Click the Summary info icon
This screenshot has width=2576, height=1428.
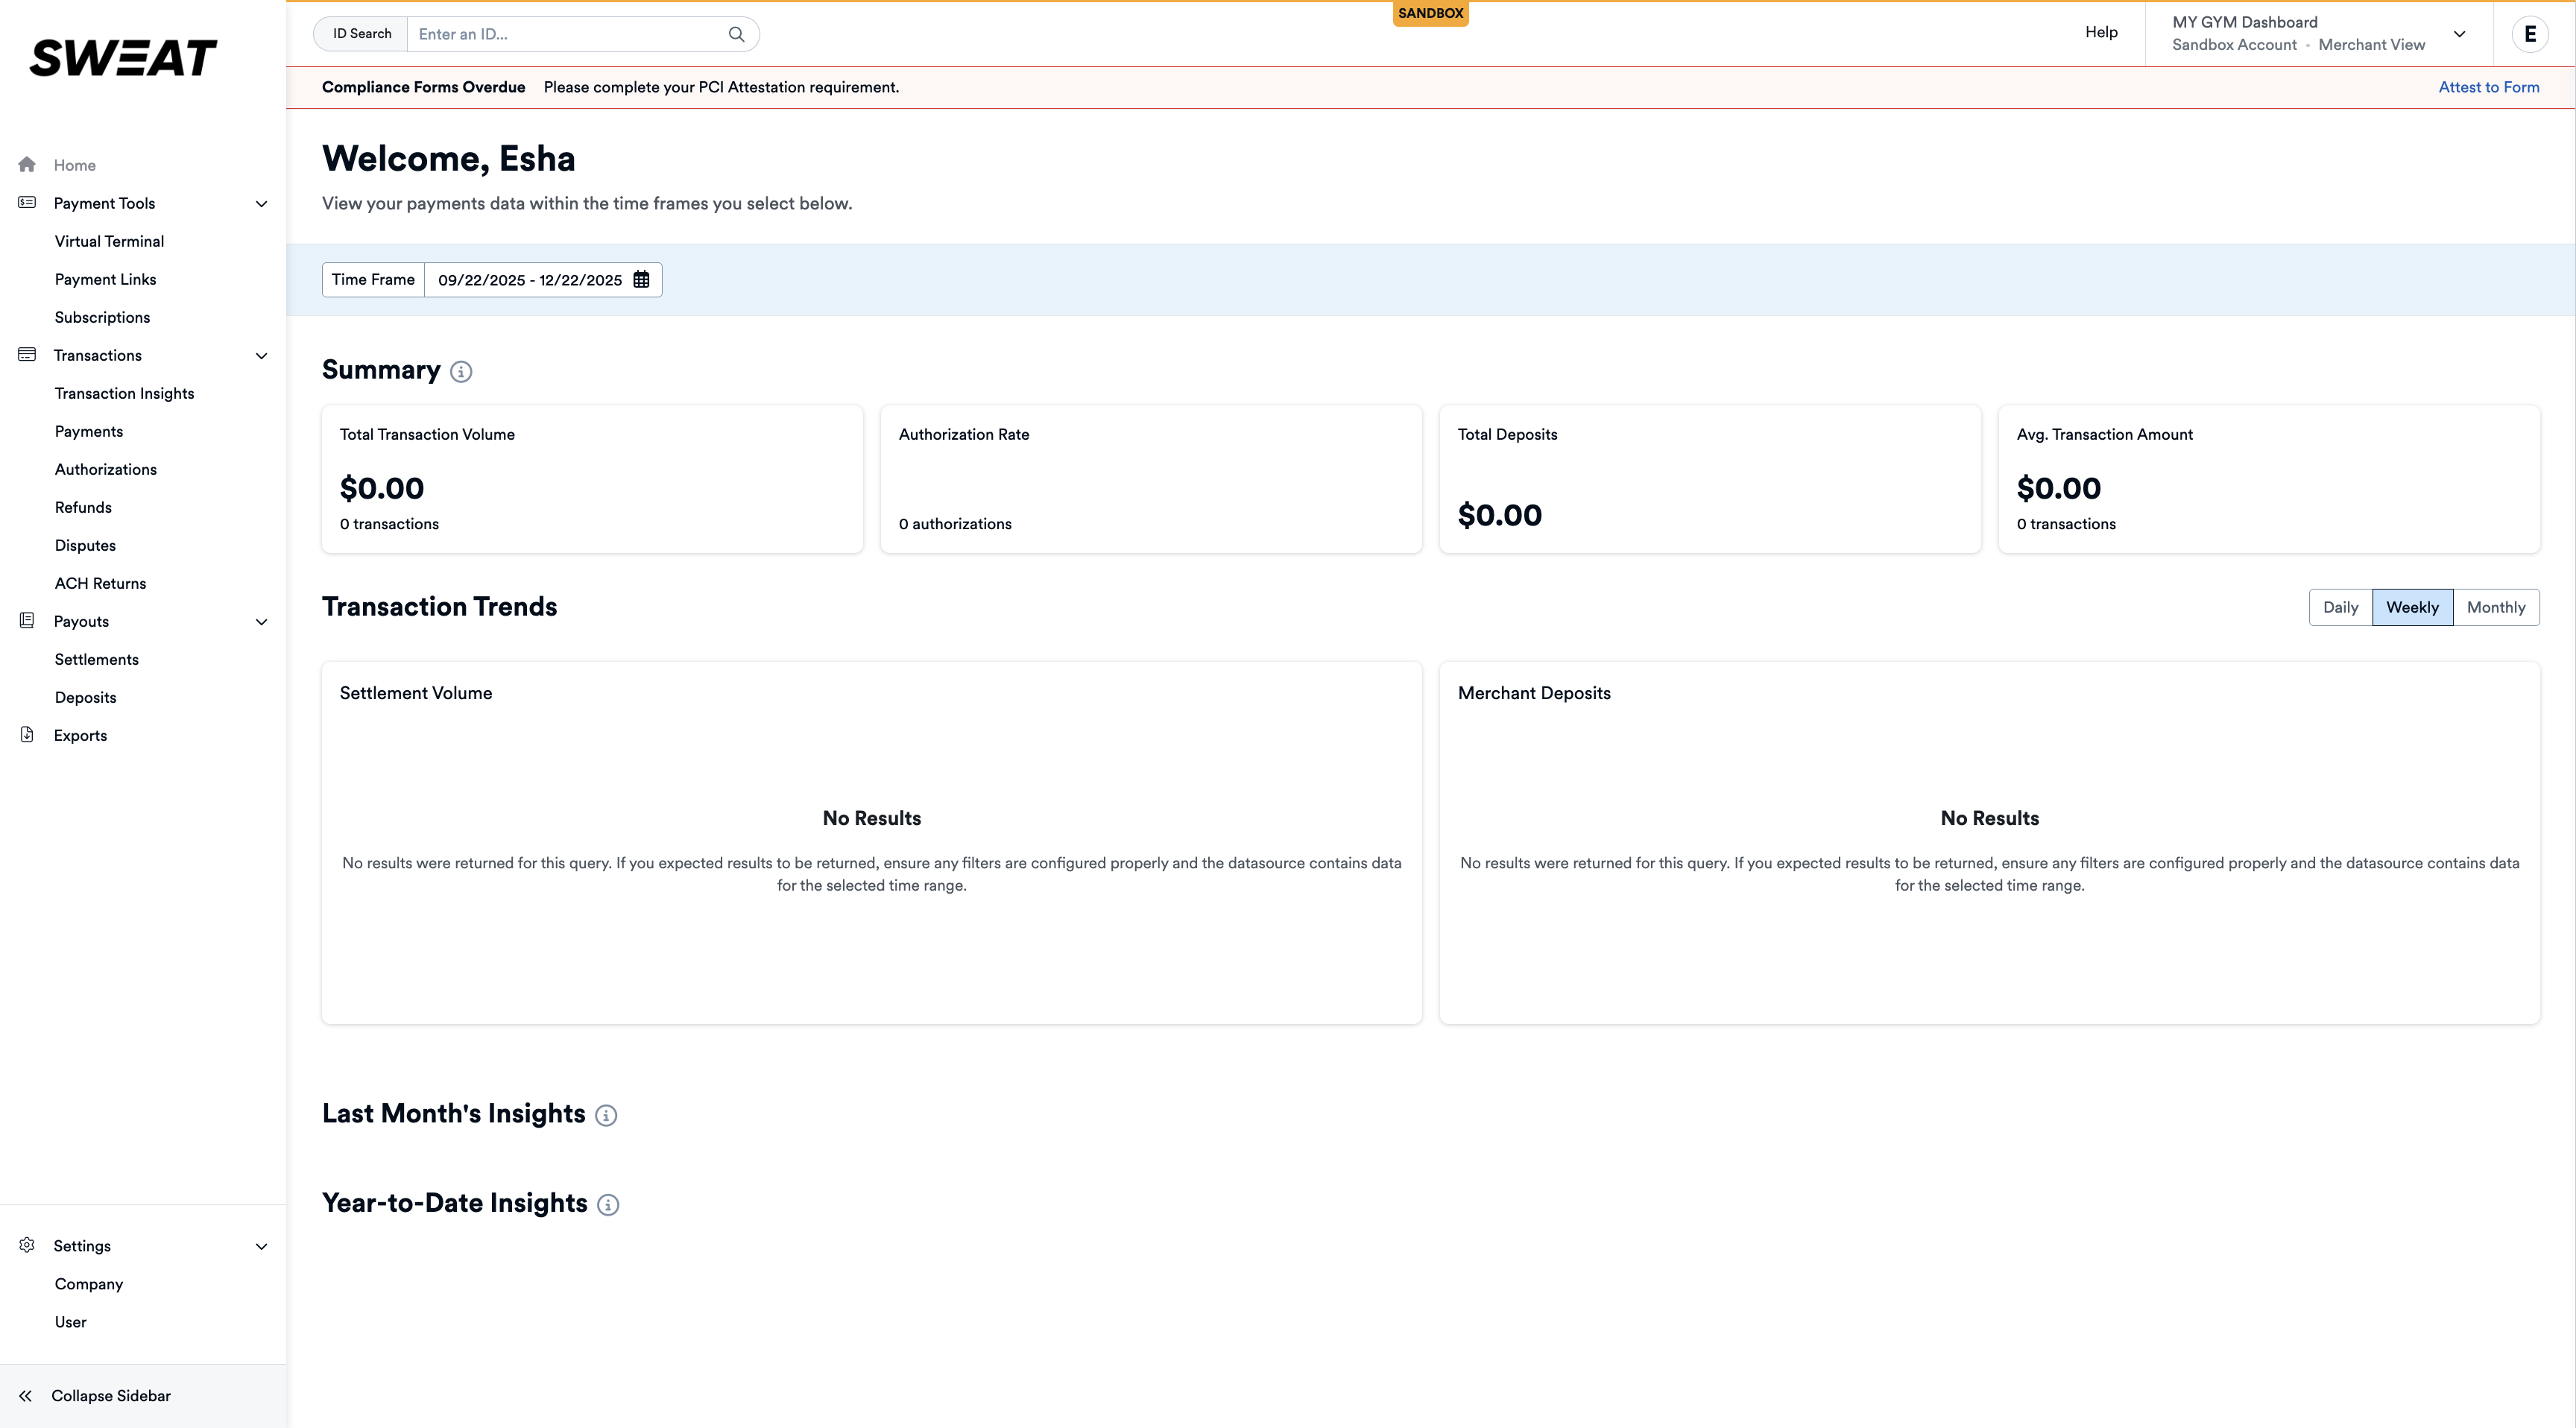click(461, 372)
